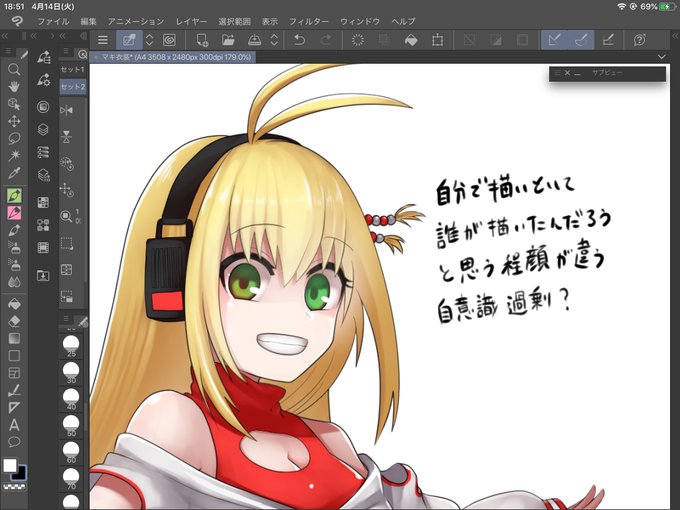Select the Hand move-view tool
Image resolution: width=680 pixels, height=510 pixels.
[14, 86]
